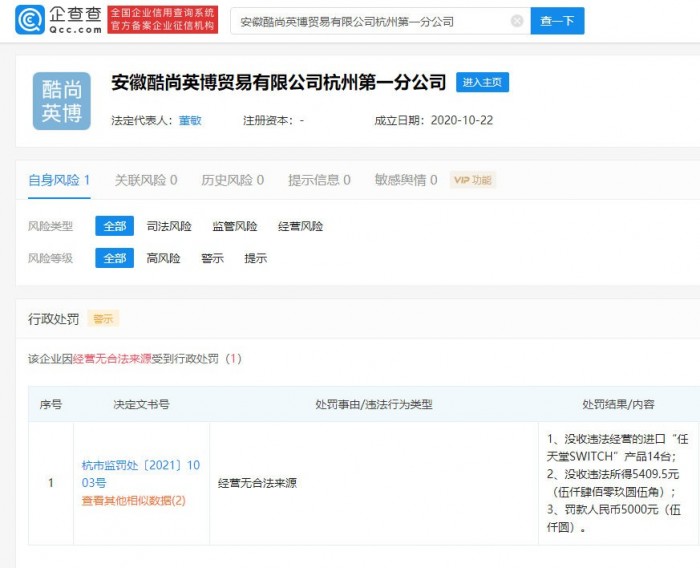Filter risk type by 经营风险
Image resolution: width=700 pixels, height=568 pixels.
pyautogui.click(x=300, y=227)
